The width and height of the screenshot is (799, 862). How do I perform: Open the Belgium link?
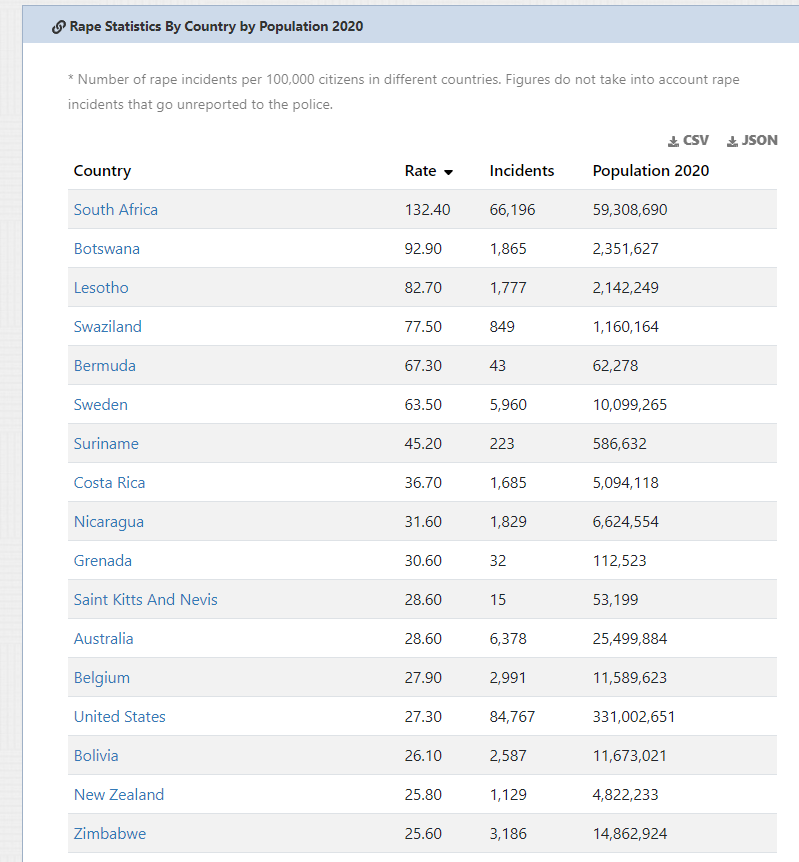click(102, 678)
